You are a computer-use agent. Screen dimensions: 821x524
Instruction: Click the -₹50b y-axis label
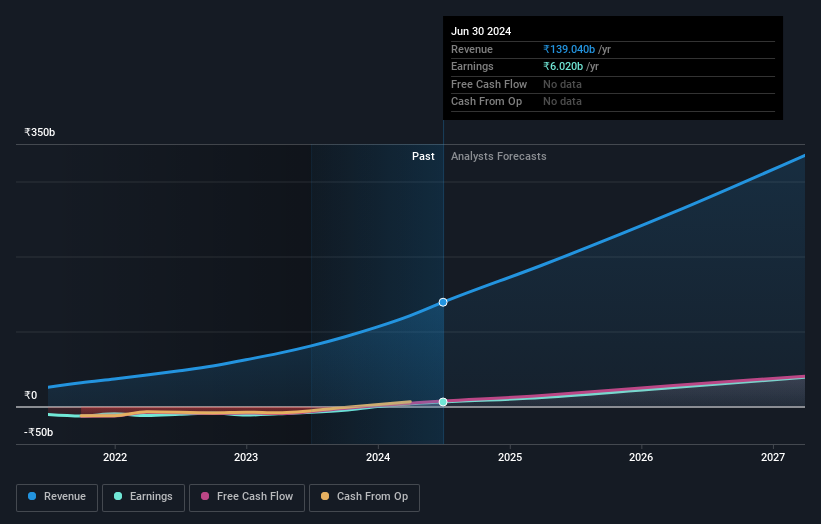click(39, 432)
